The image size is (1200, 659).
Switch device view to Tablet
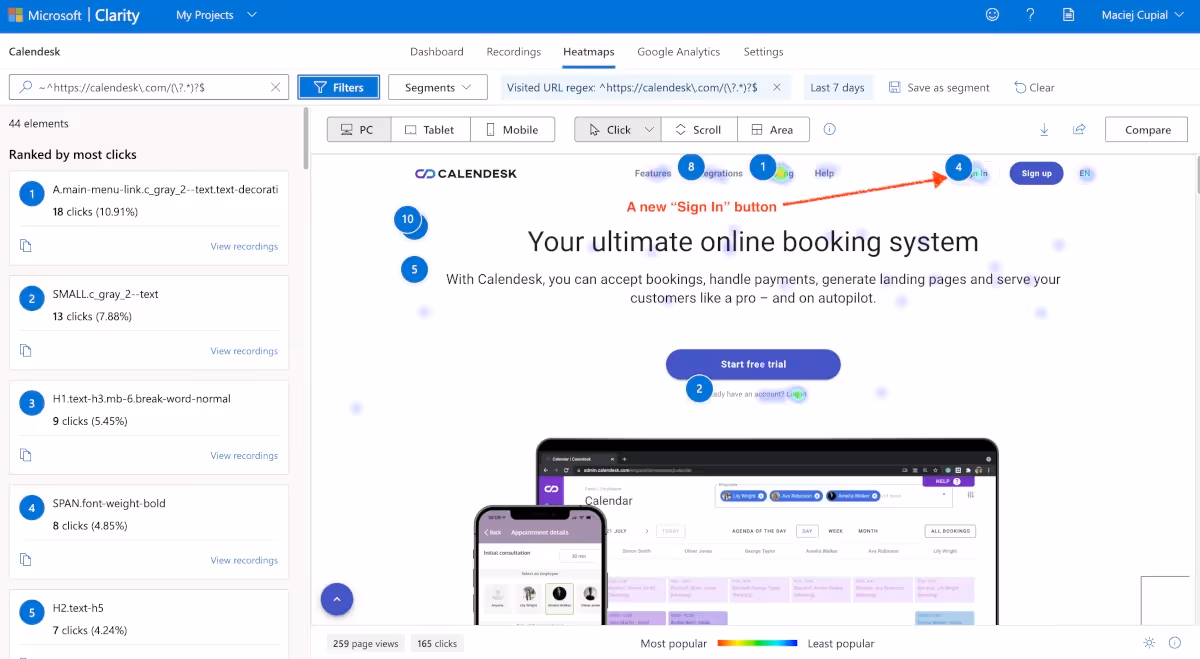click(430, 130)
